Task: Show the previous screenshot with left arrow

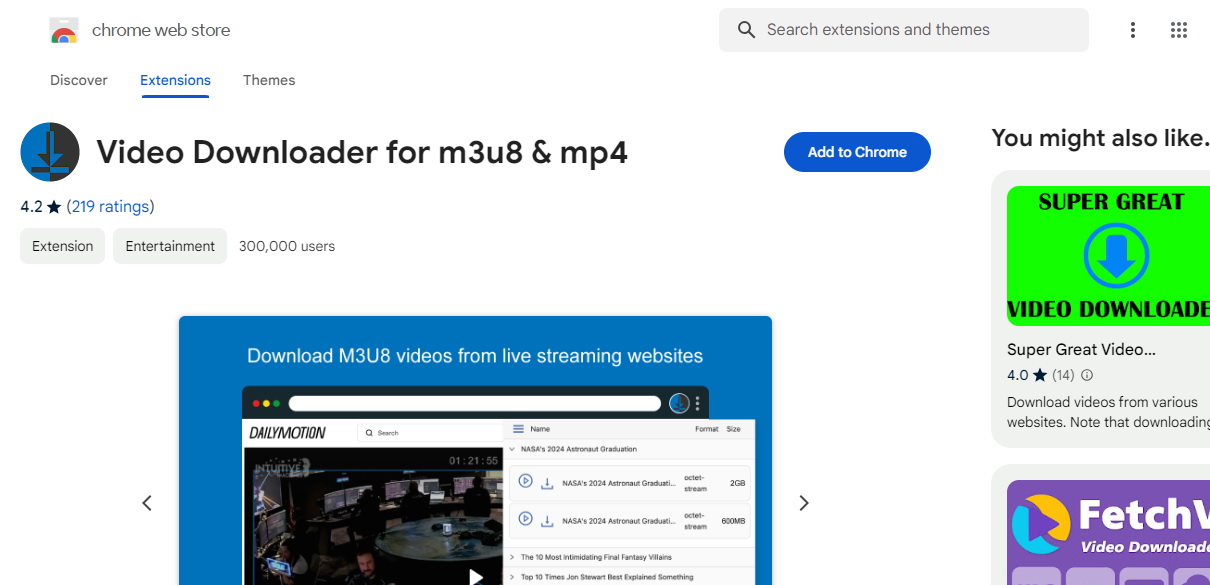Action: 147,503
